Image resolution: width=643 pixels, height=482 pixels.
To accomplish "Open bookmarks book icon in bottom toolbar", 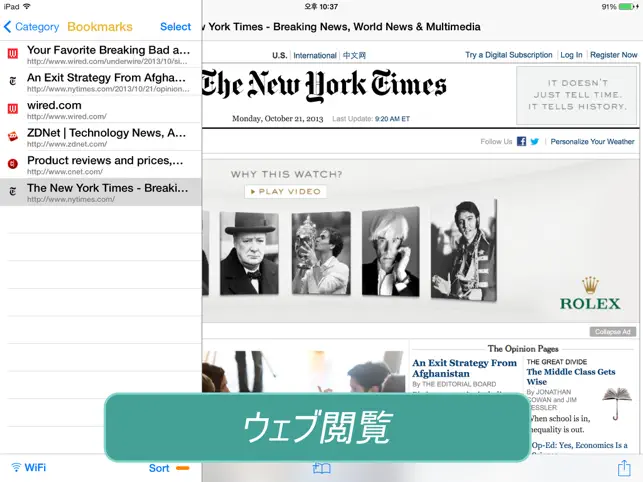I will coord(322,468).
